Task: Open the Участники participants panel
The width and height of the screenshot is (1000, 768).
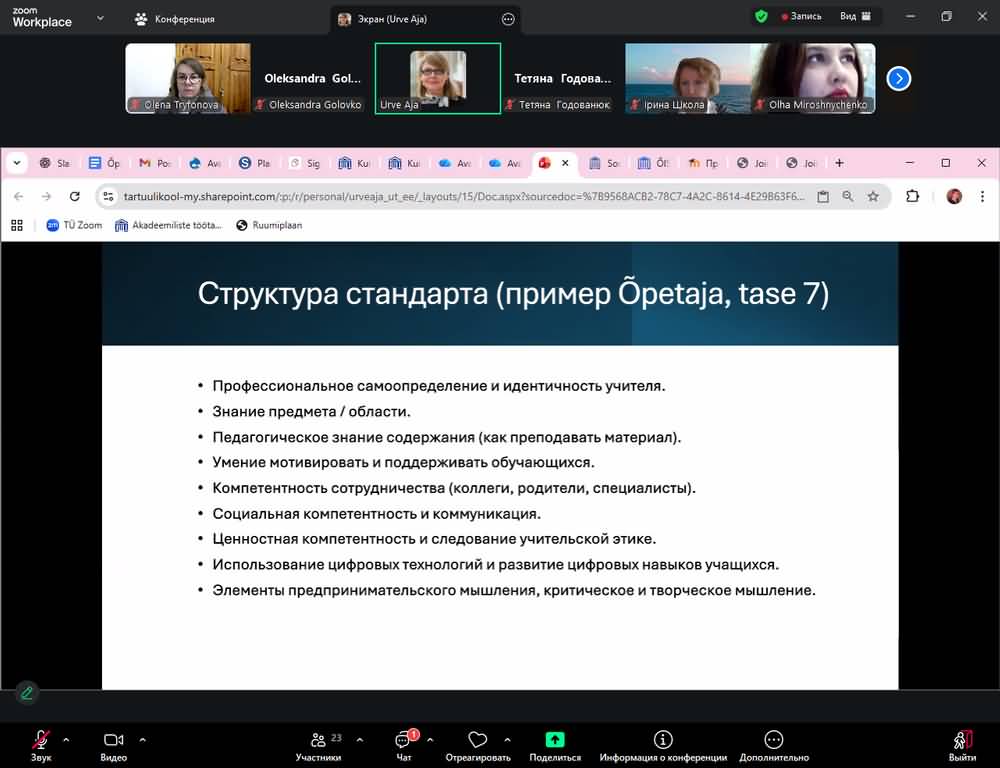Action: point(318,740)
